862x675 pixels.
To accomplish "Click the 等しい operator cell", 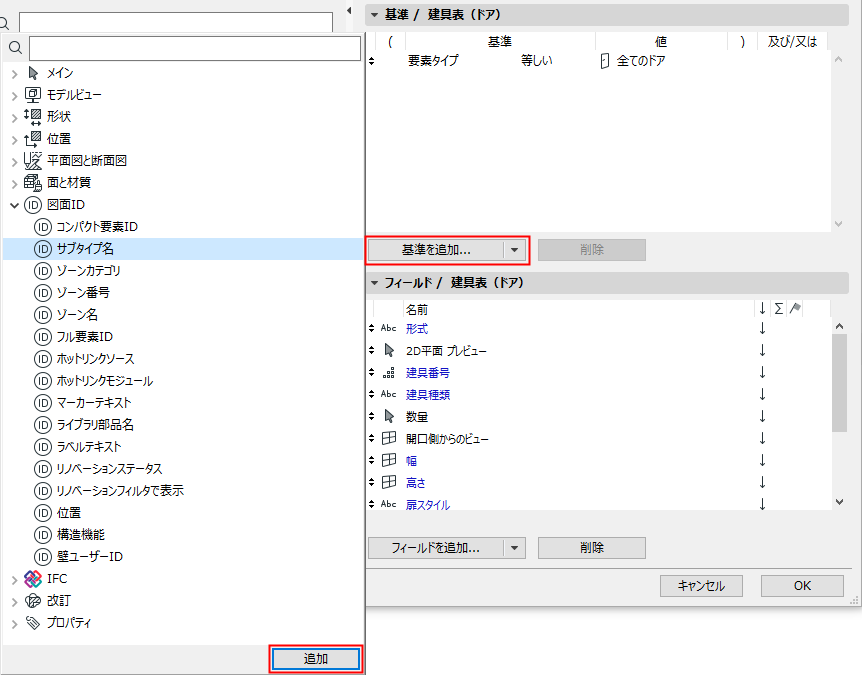I will pyautogui.click(x=537, y=60).
